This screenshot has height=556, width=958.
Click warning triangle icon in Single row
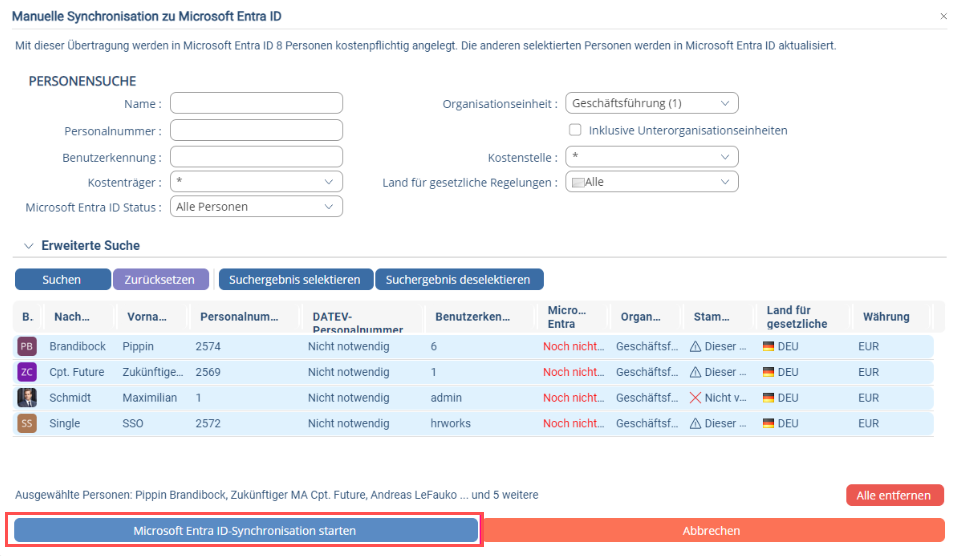point(695,423)
